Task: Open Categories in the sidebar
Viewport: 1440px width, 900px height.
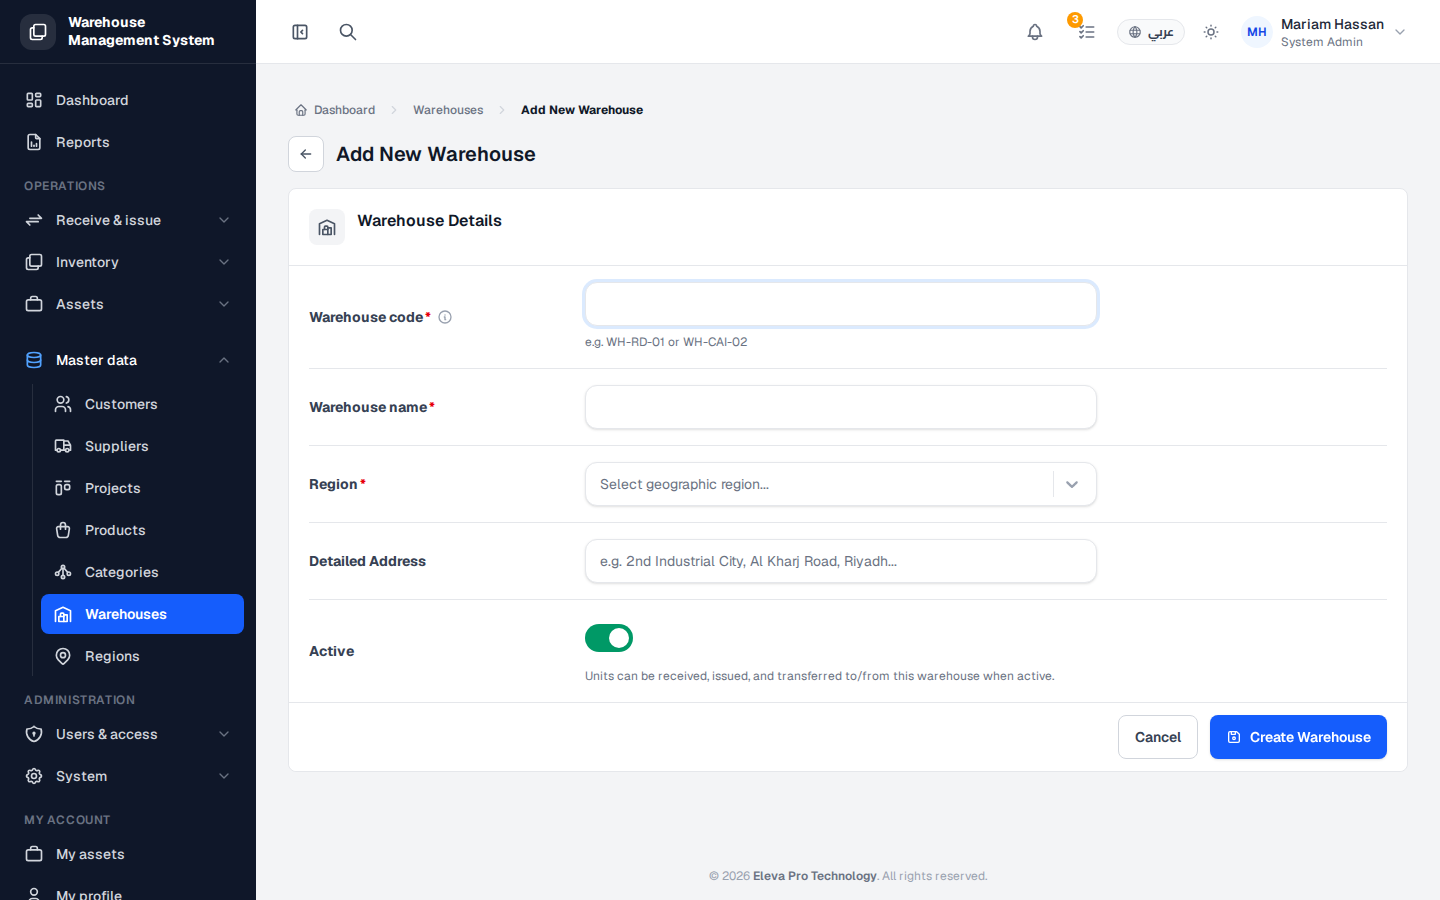Action: point(142,572)
